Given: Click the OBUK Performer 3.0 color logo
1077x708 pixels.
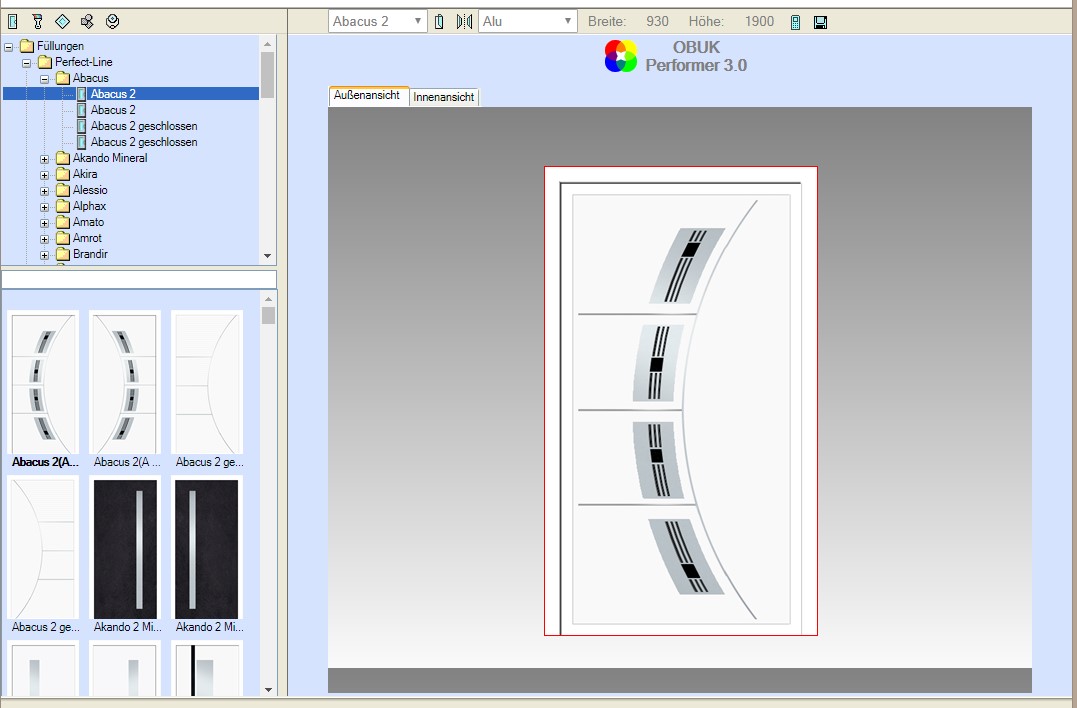Looking at the screenshot, I should pos(621,56).
